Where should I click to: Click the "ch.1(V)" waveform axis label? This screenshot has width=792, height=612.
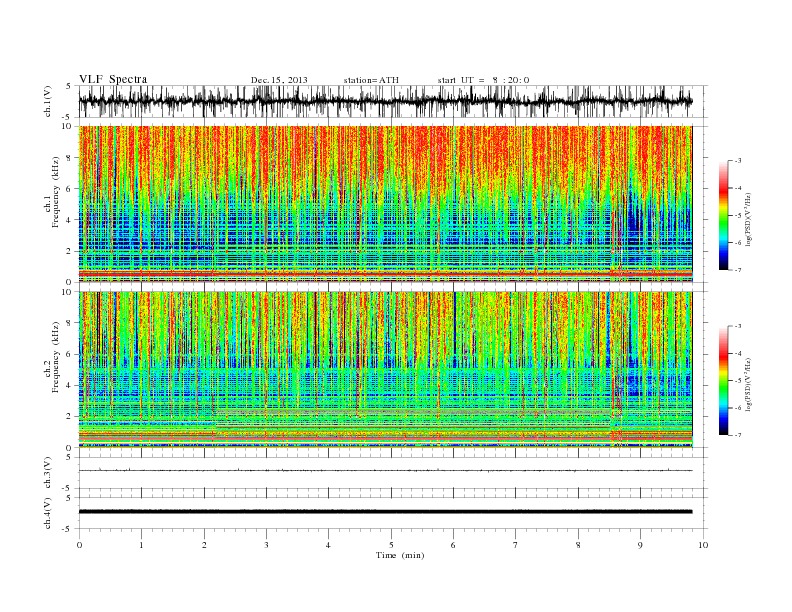[x=47, y=101]
